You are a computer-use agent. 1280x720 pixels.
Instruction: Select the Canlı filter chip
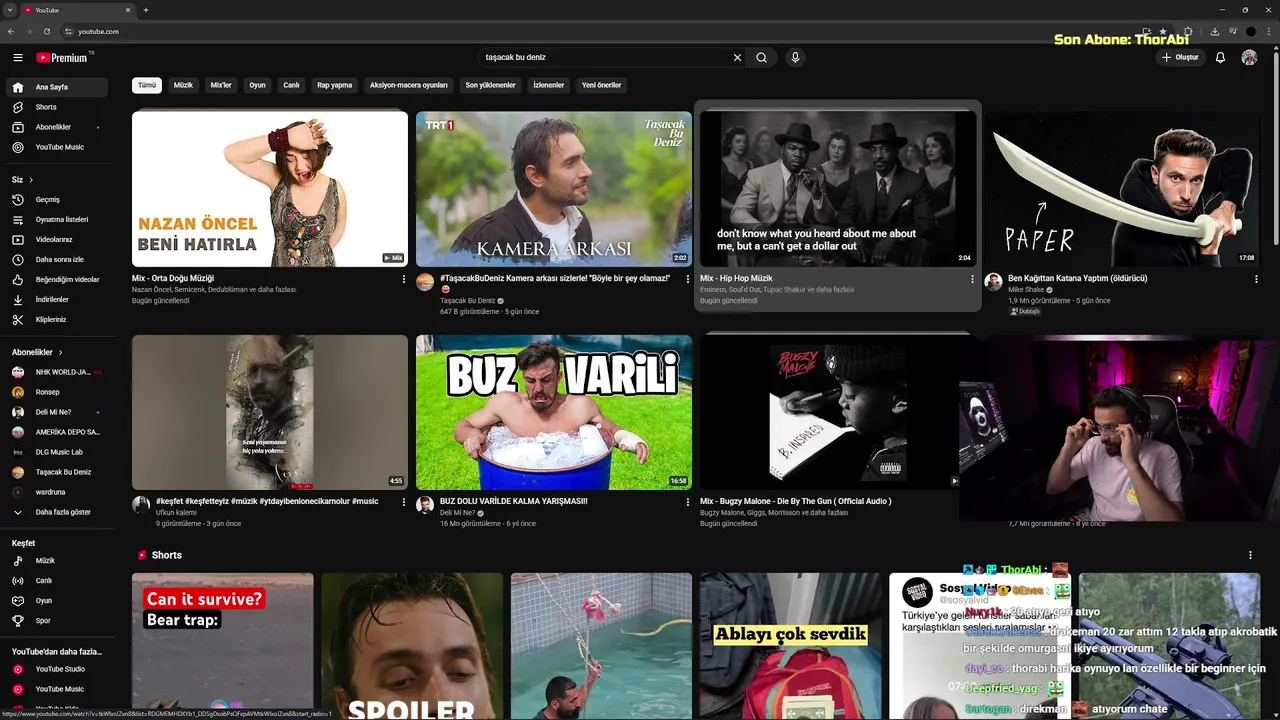291,85
